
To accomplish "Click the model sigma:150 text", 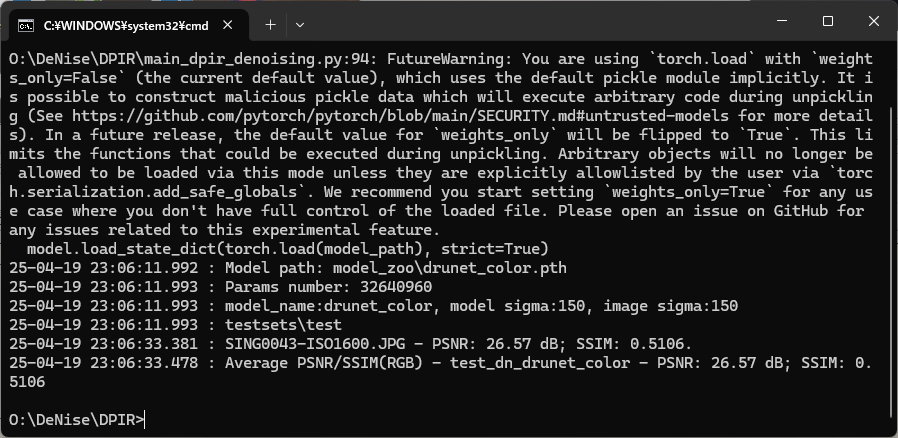I will (x=518, y=306).
